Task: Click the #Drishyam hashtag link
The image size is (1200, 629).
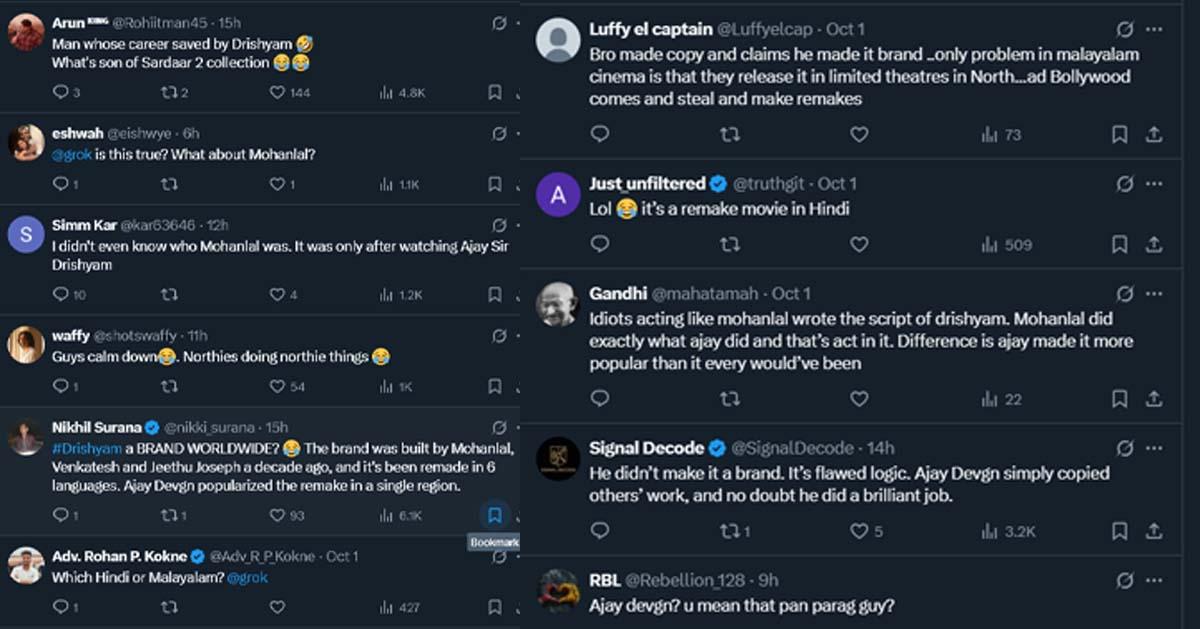Action: pos(86,448)
